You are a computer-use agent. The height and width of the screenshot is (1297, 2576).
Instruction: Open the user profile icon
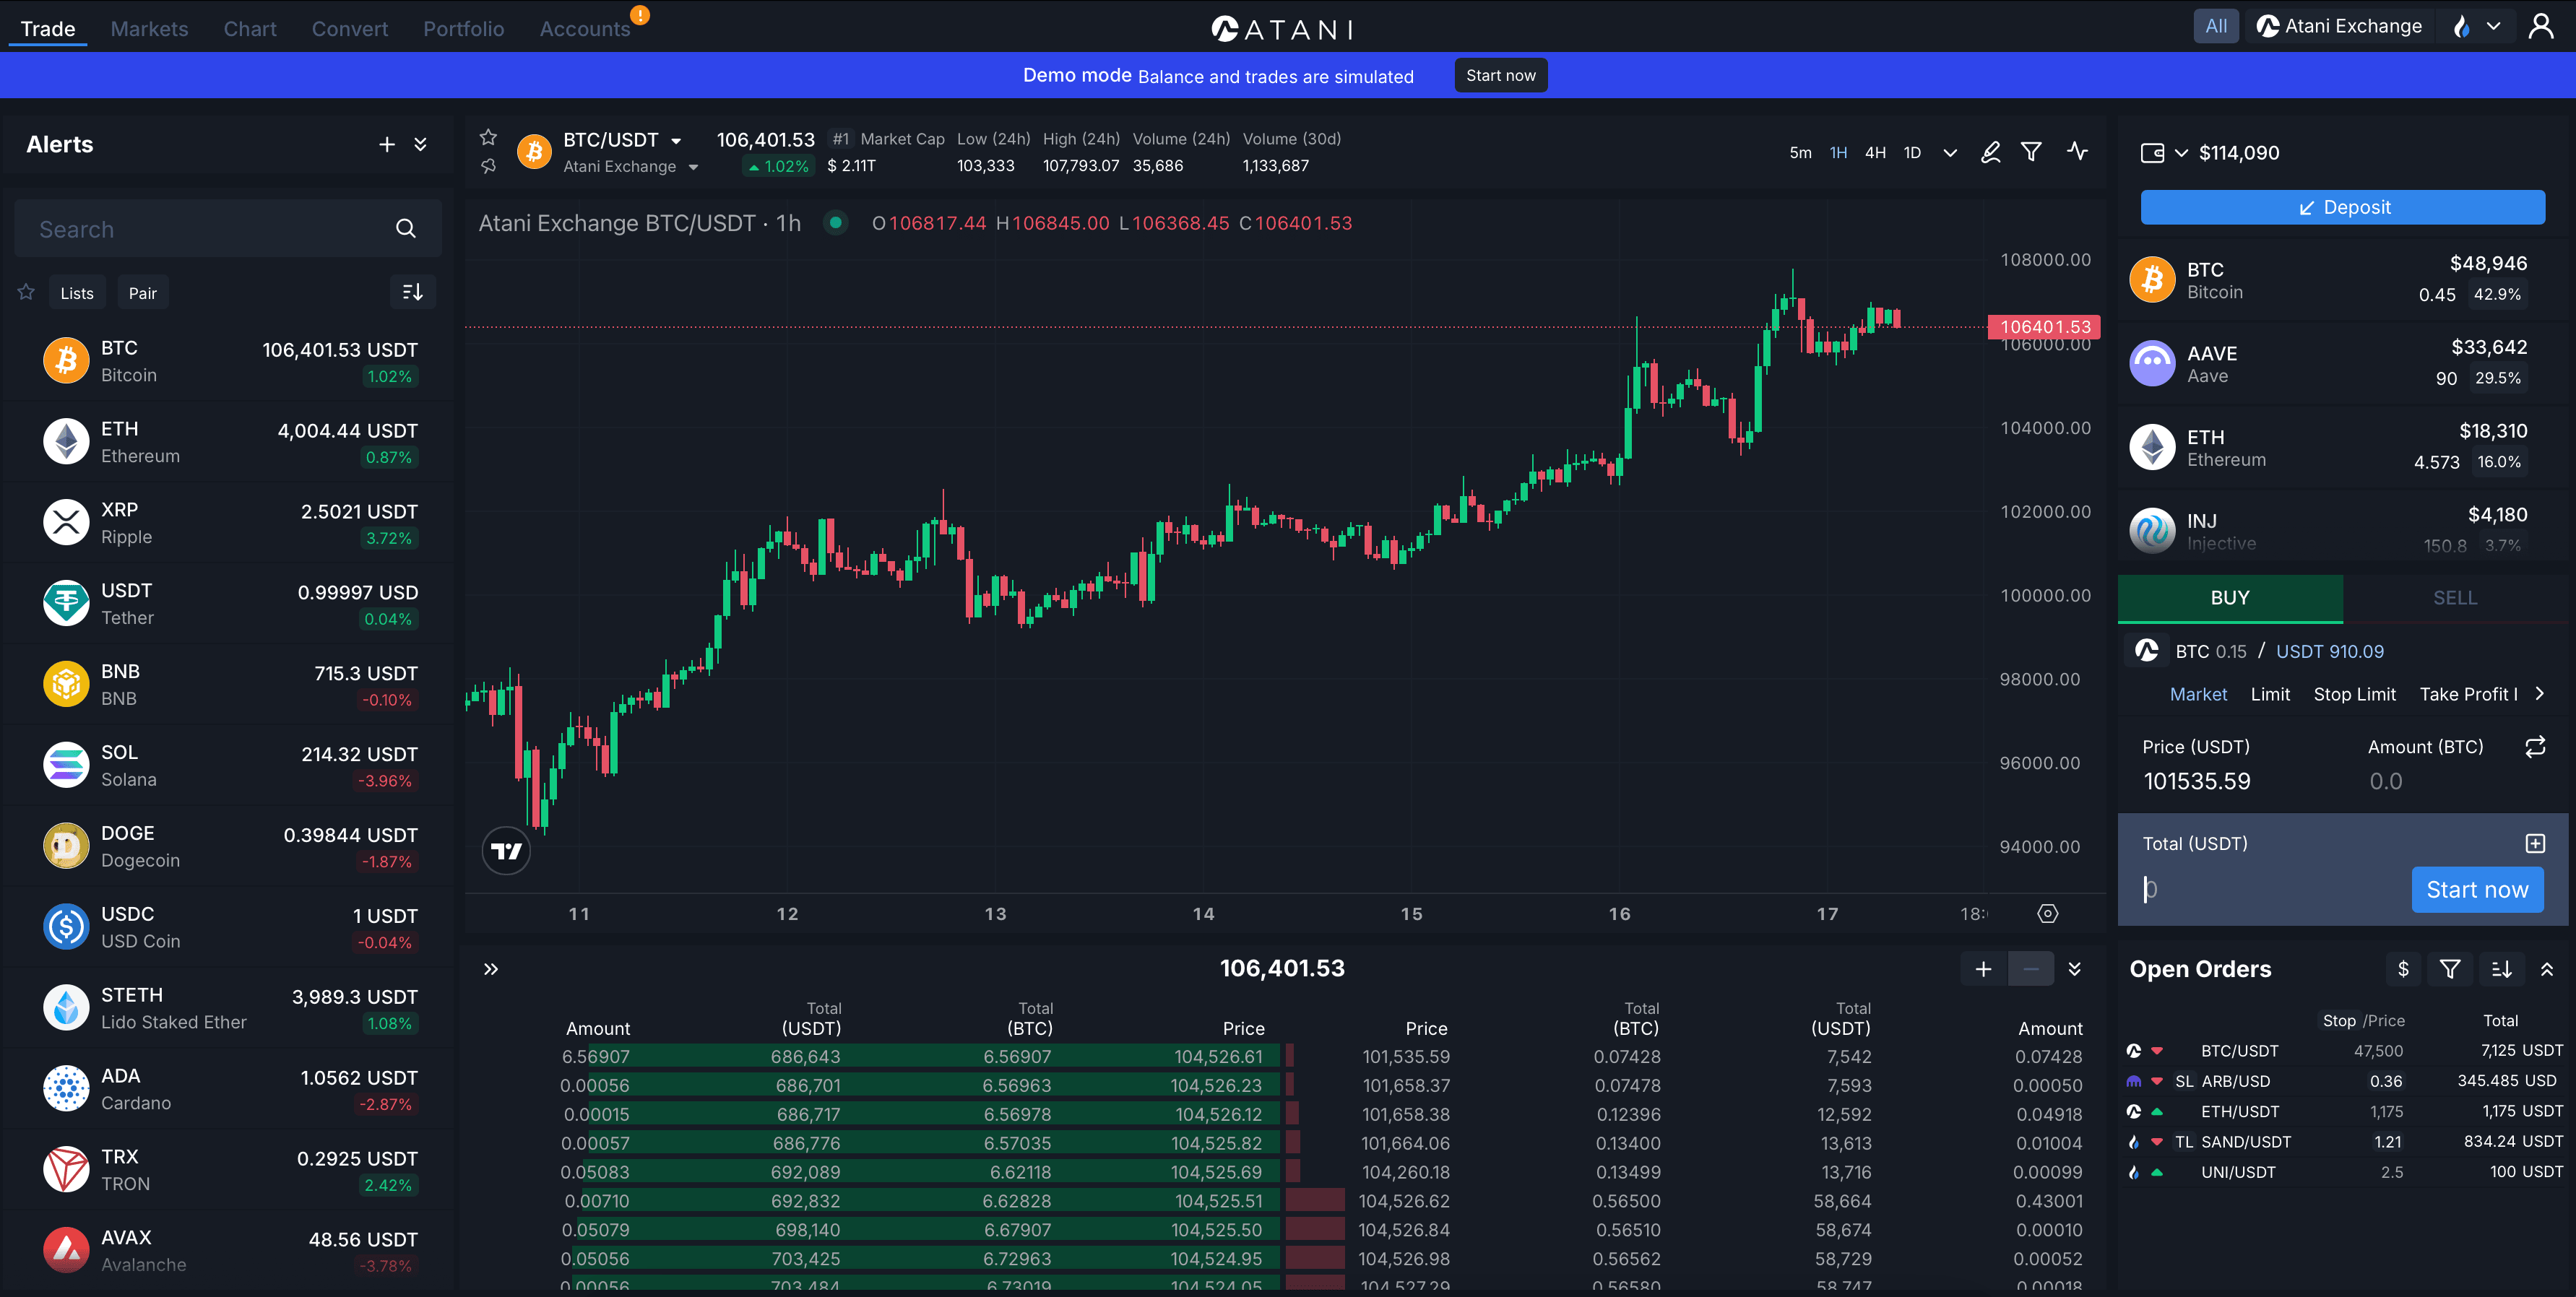coord(2540,27)
